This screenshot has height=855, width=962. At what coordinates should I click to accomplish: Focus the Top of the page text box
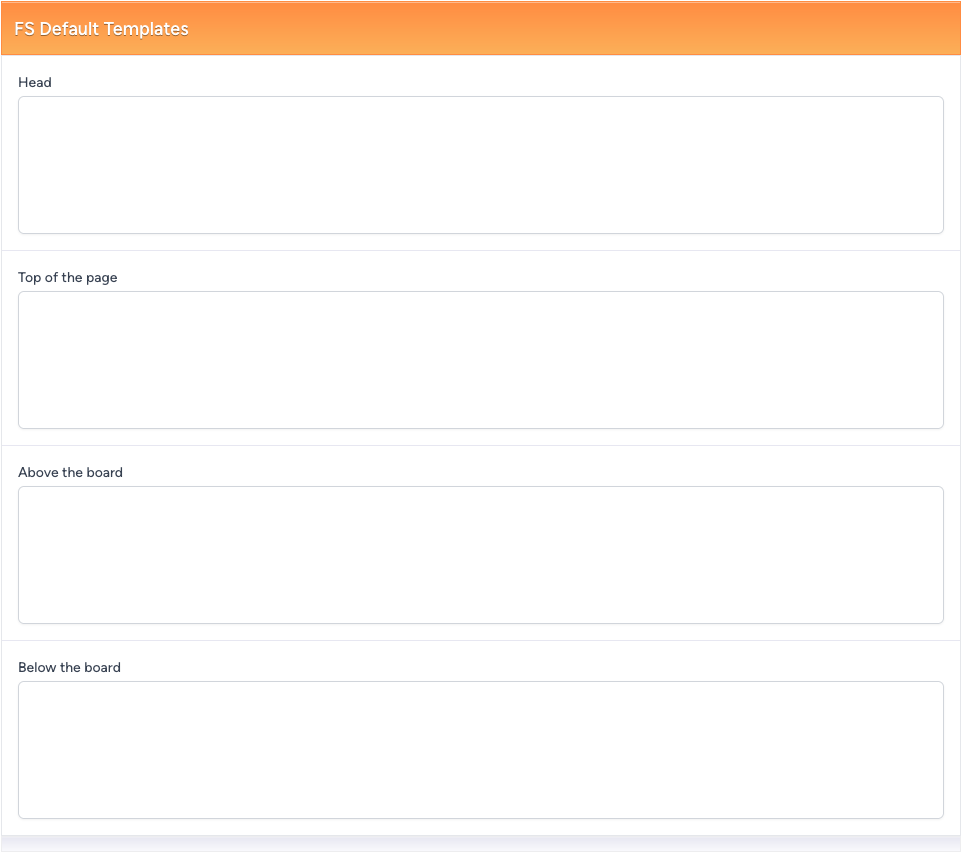(x=480, y=360)
